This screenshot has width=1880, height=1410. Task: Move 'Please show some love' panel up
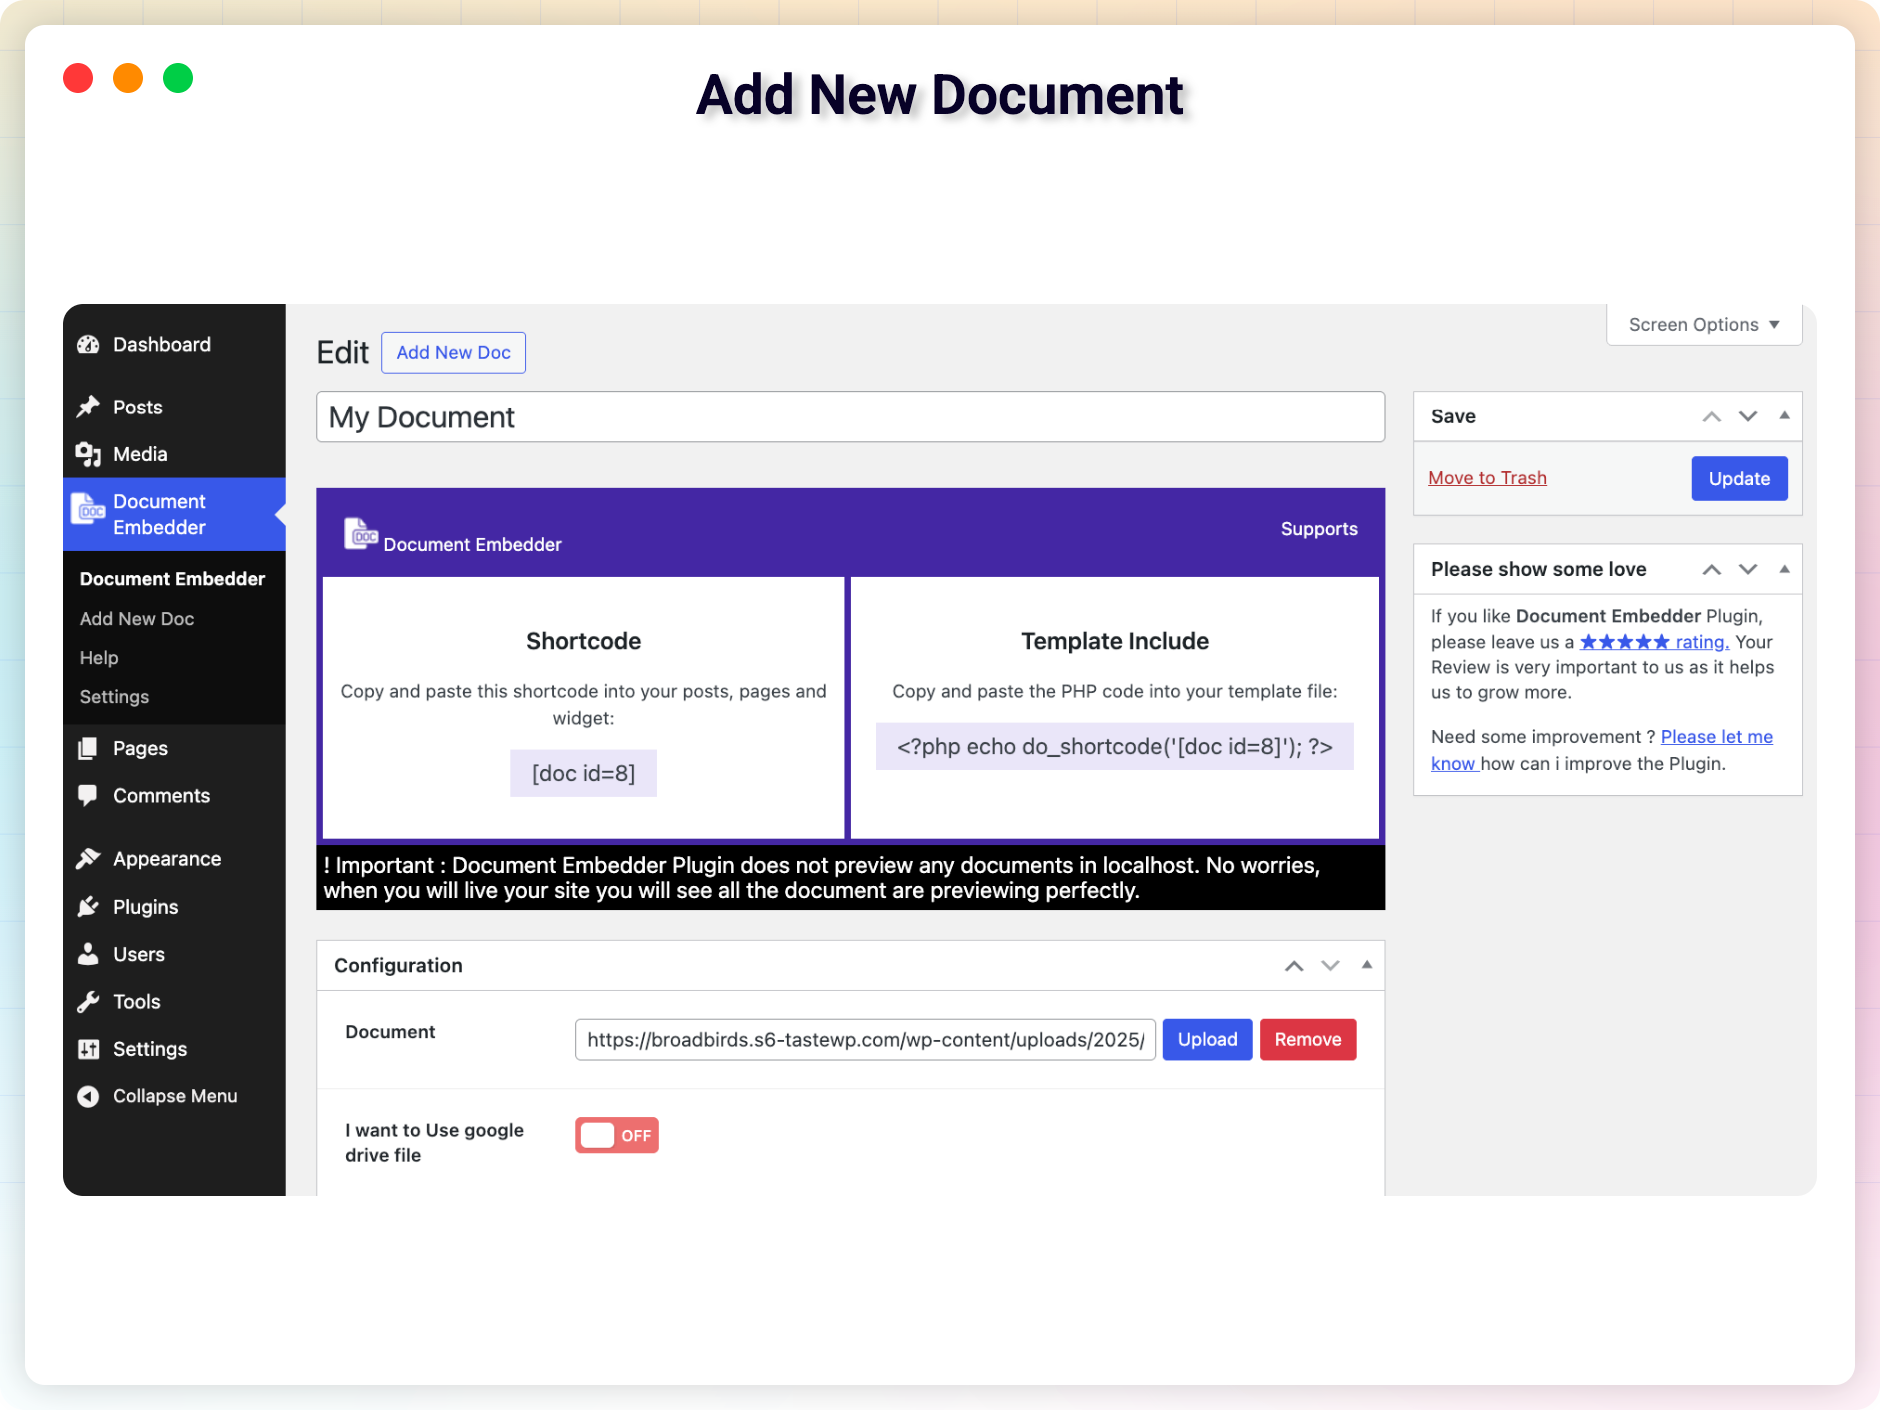[x=1712, y=570]
